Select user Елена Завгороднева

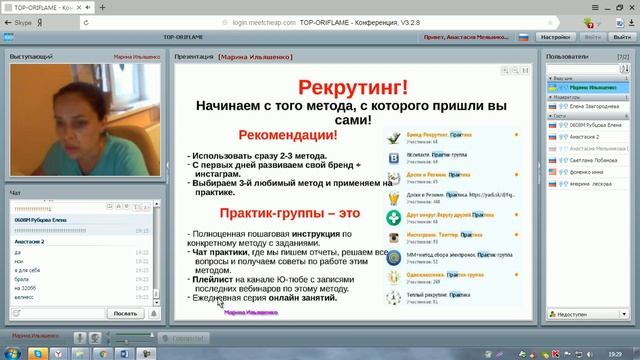coord(588,107)
